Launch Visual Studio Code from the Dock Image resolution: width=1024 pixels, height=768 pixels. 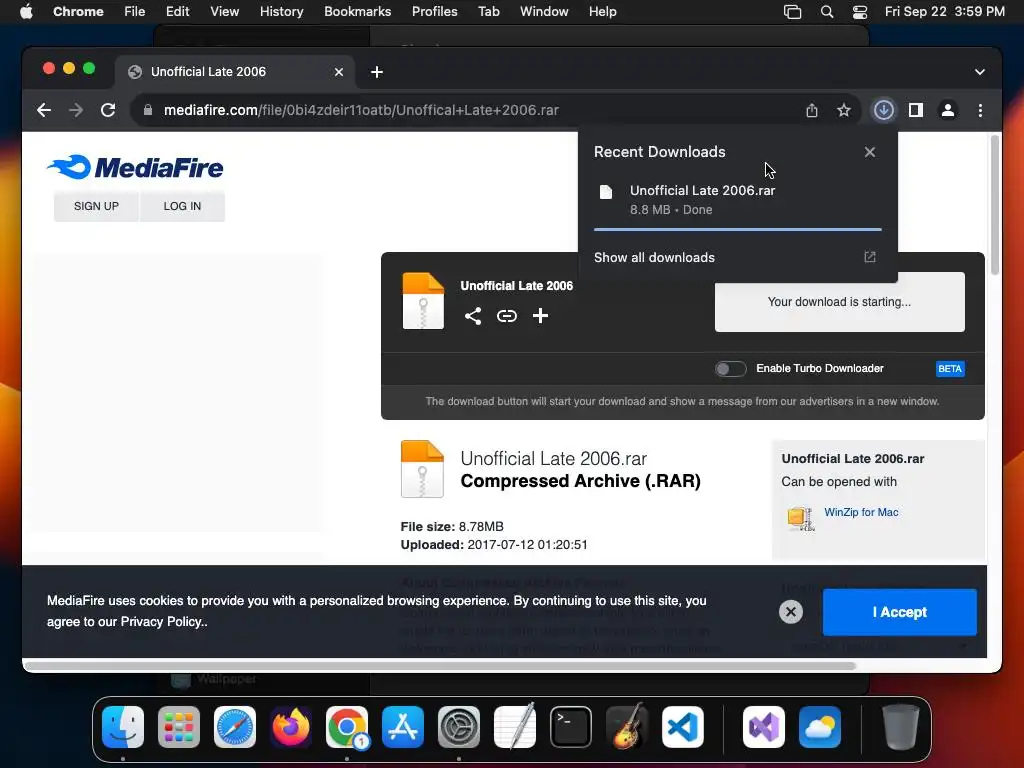(x=682, y=727)
